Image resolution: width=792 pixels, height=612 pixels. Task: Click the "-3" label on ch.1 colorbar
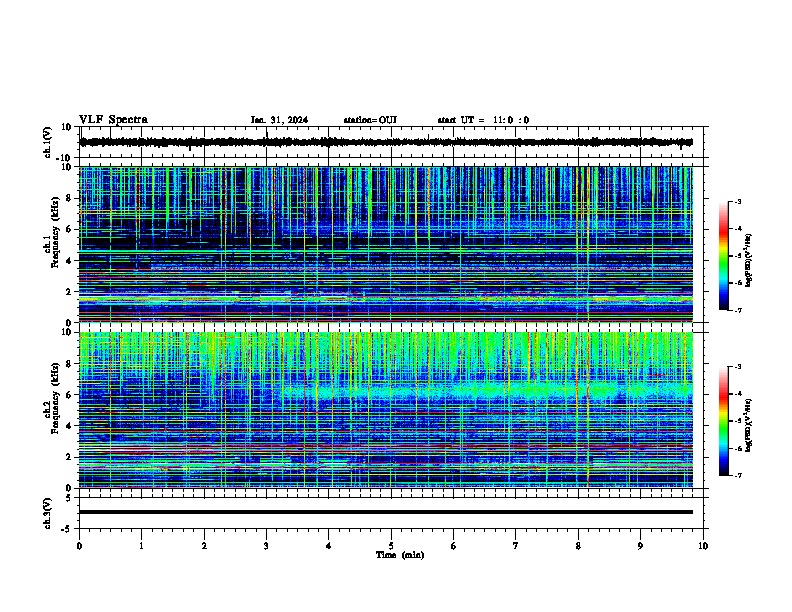(738, 201)
